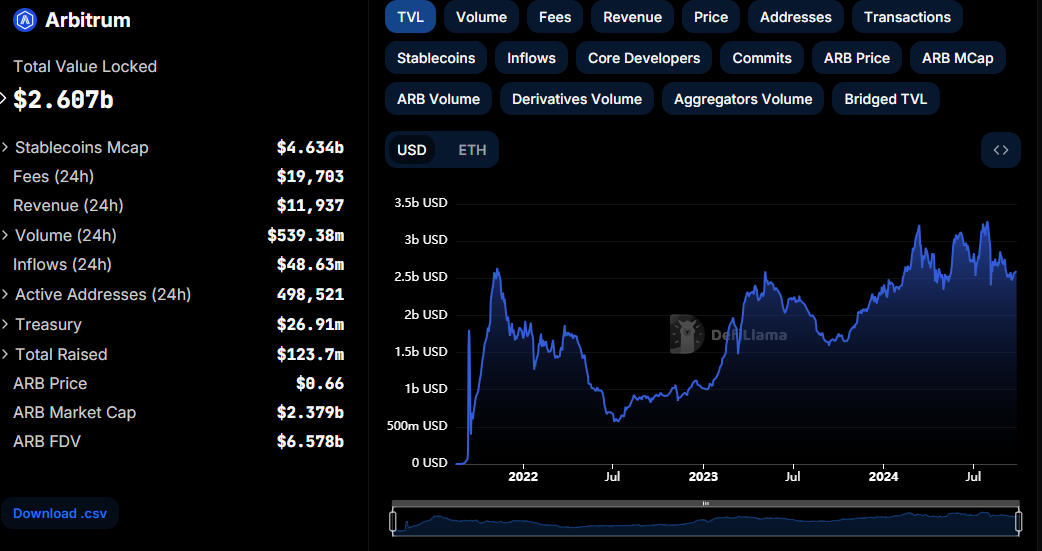The width and height of the screenshot is (1042, 551).
Task: Toggle the Revenue chart metric
Action: (x=632, y=17)
